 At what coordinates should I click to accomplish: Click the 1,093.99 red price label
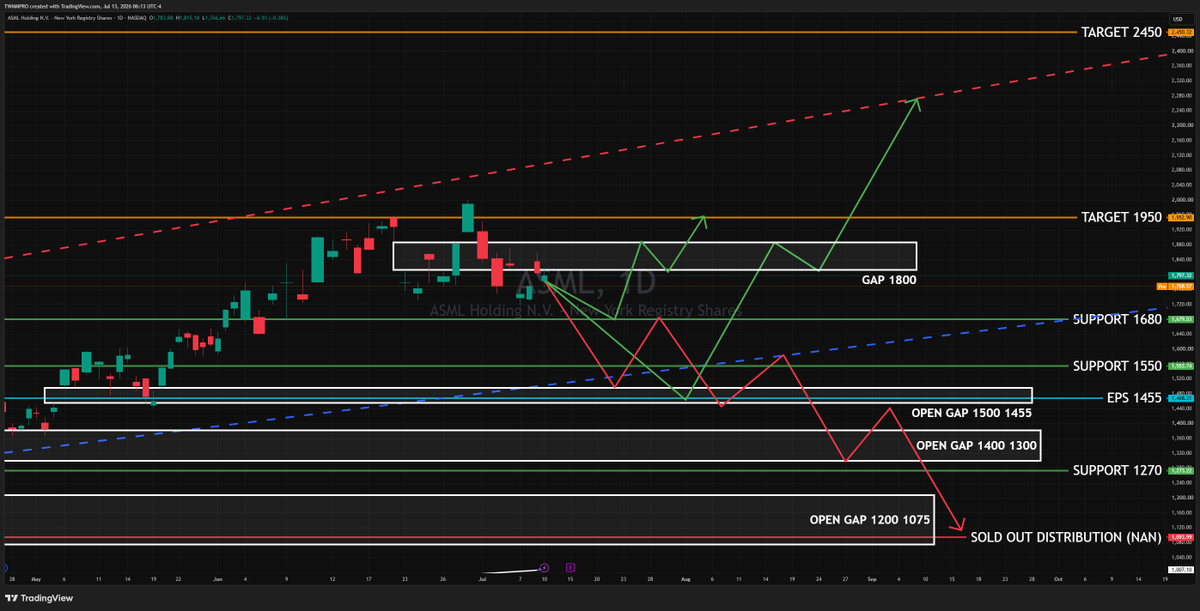(x=1181, y=538)
